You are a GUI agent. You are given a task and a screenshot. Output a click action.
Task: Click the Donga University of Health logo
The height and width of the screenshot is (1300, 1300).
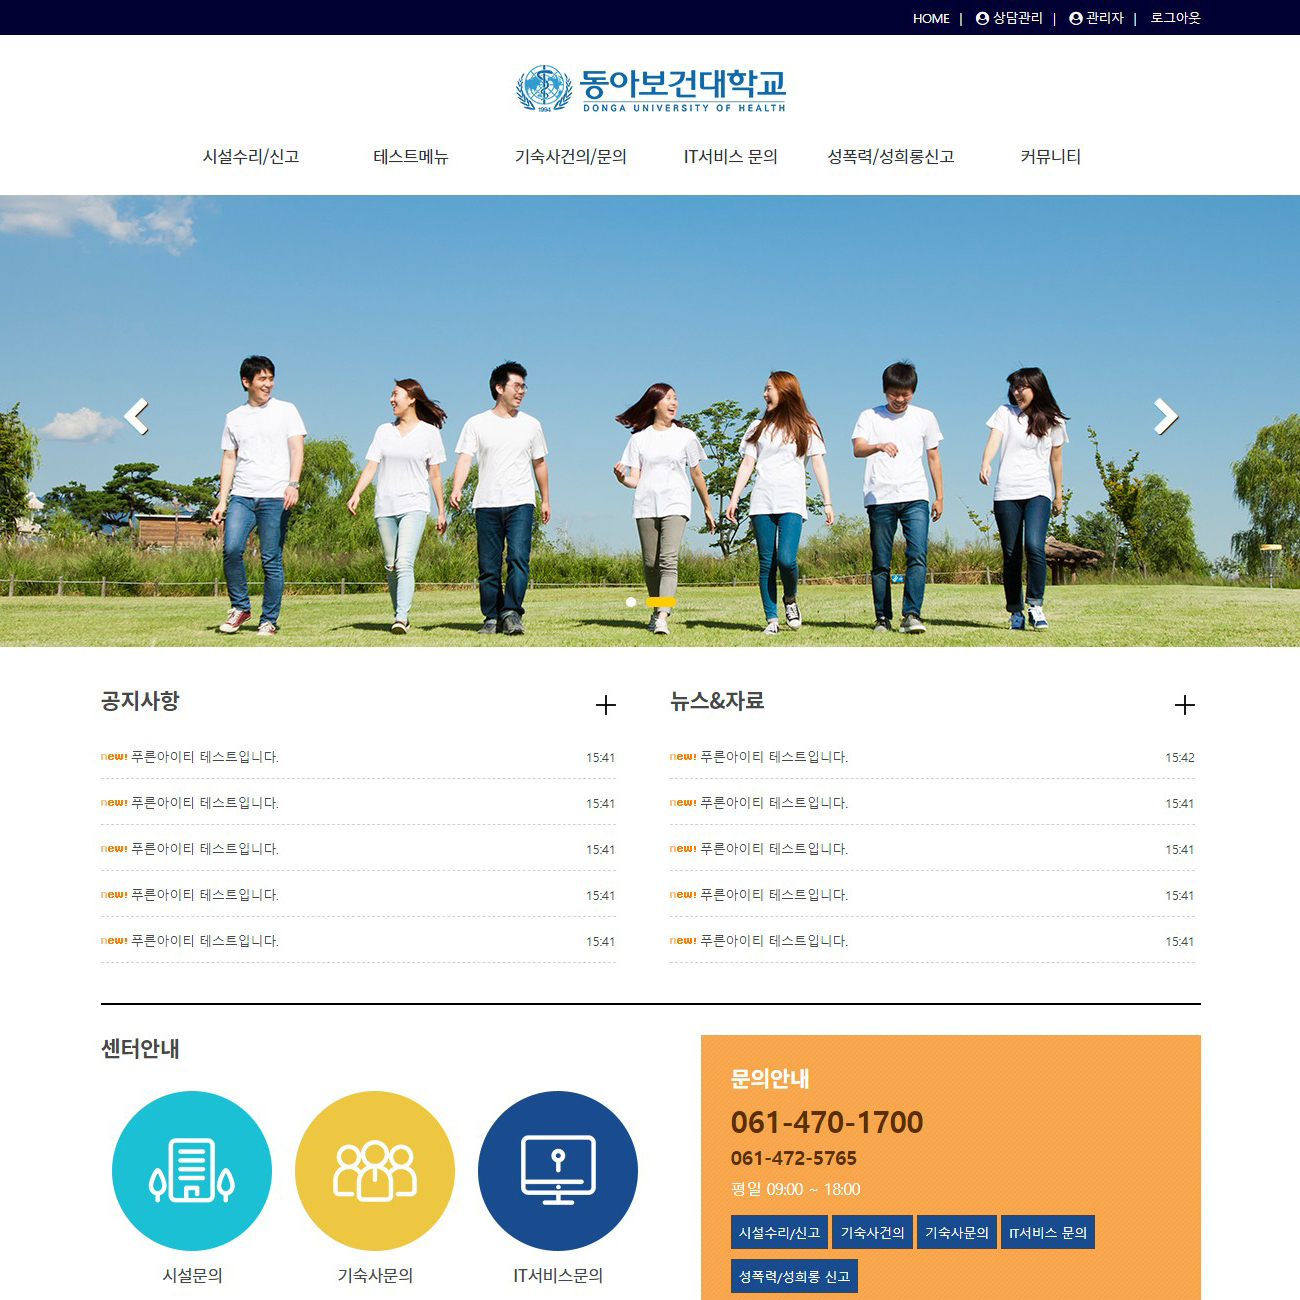coord(650,89)
